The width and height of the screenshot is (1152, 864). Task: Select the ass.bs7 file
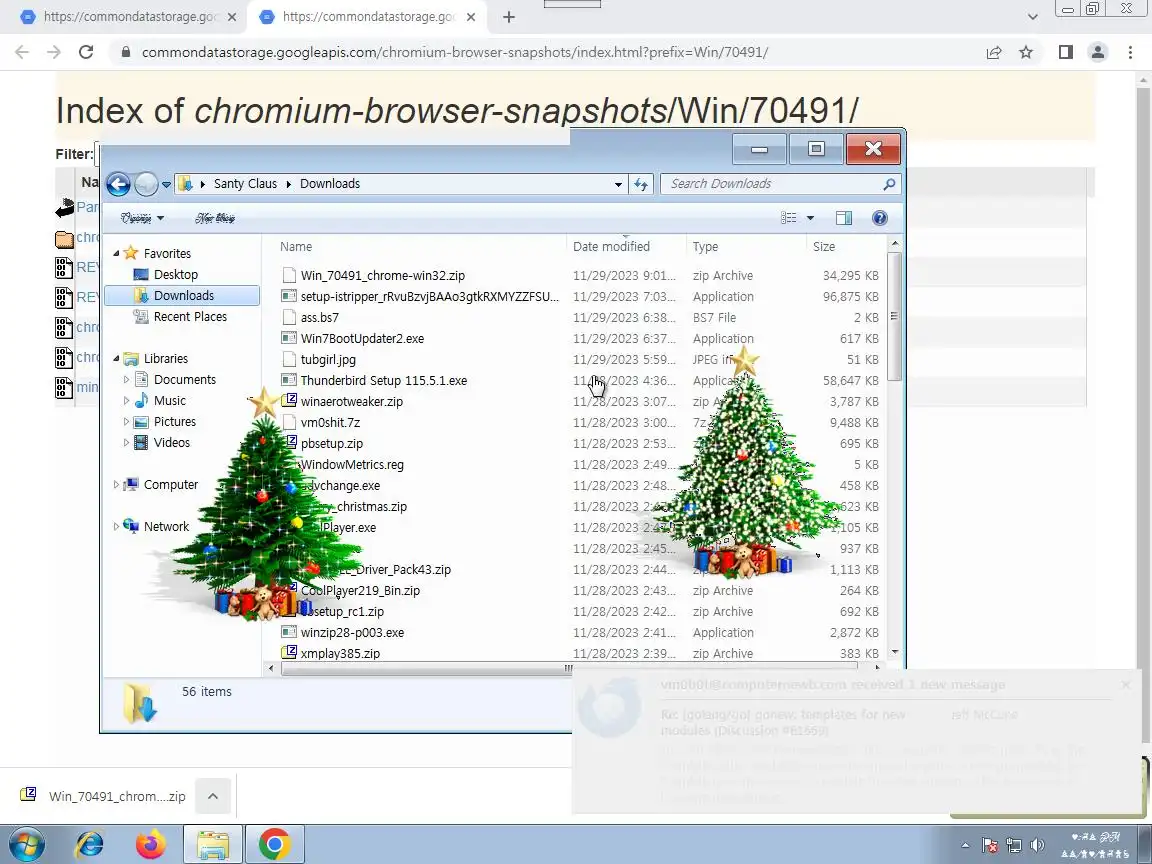320,317
